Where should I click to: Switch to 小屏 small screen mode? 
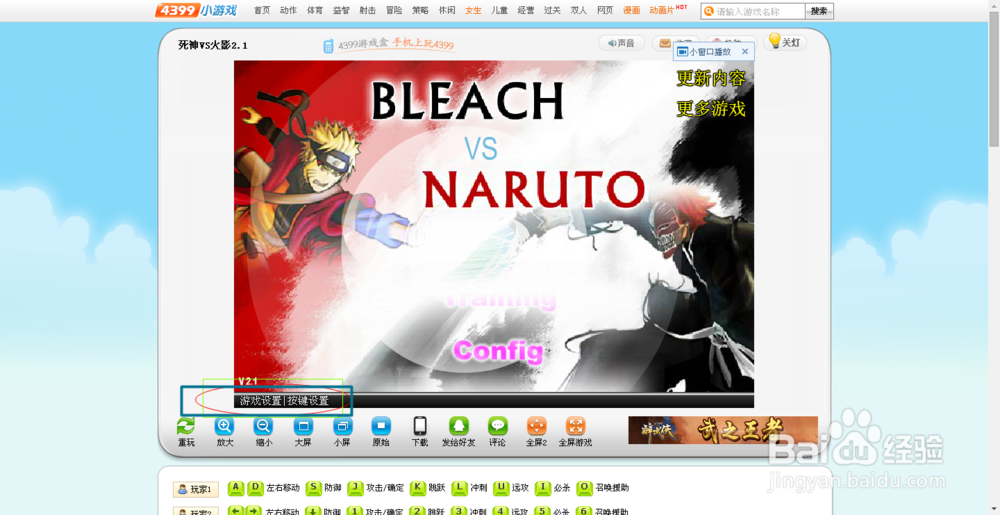click(x=342, y=426)
